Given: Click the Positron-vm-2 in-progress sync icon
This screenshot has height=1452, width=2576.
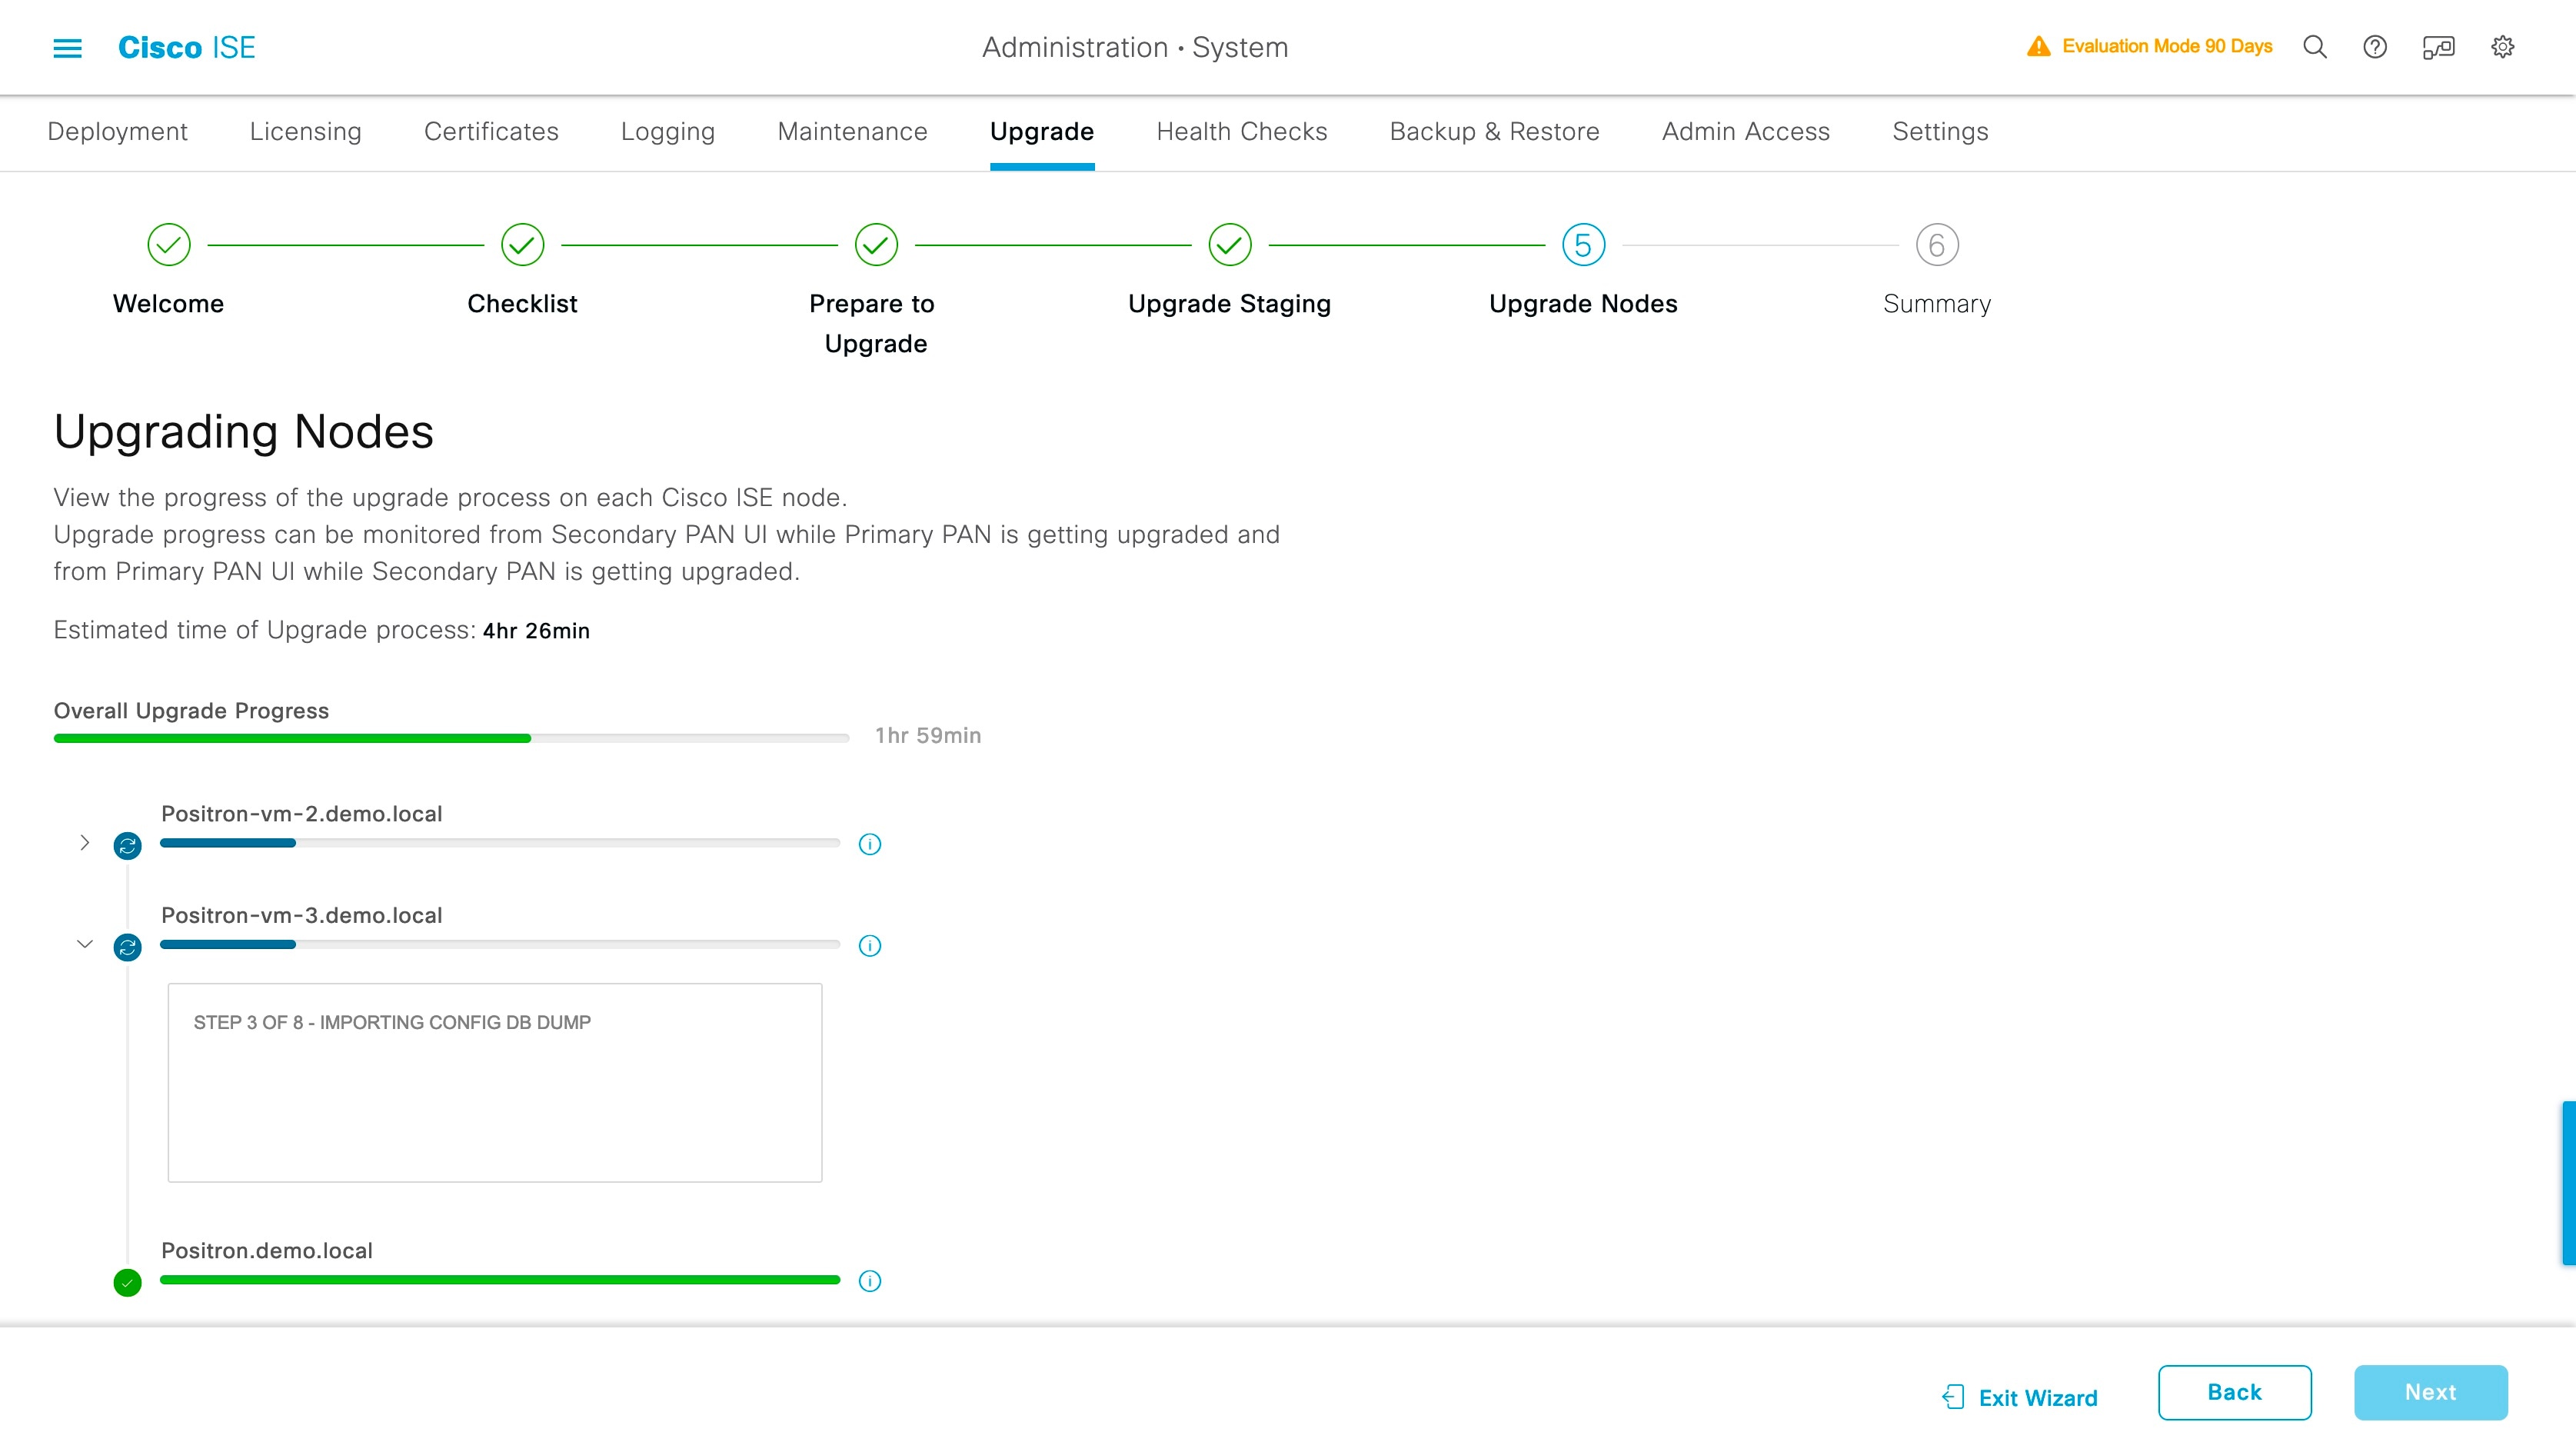Looking at the screenshot, I should tap(127, 846).
